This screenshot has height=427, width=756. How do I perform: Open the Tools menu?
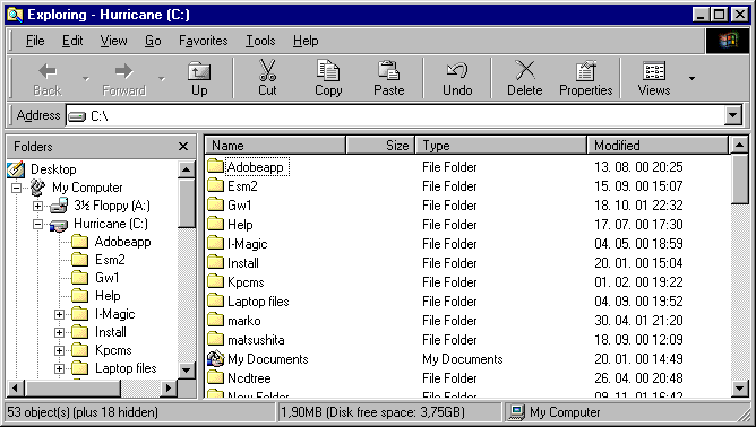point(260,41)
